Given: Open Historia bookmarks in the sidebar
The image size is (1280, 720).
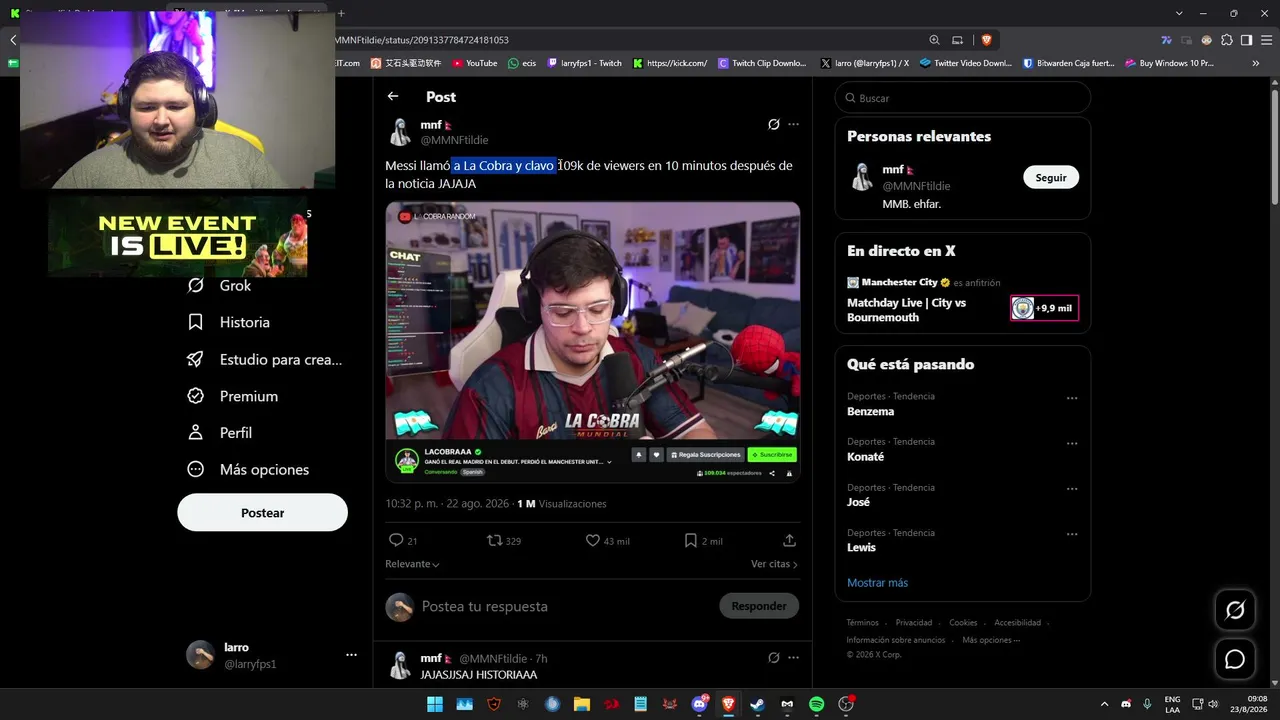Looking at the screenshot, I should click(229, 322).
